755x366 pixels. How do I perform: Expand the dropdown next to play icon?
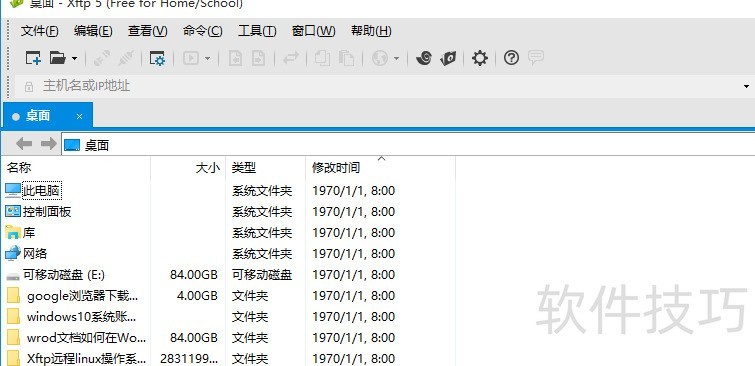click(208, 59)
